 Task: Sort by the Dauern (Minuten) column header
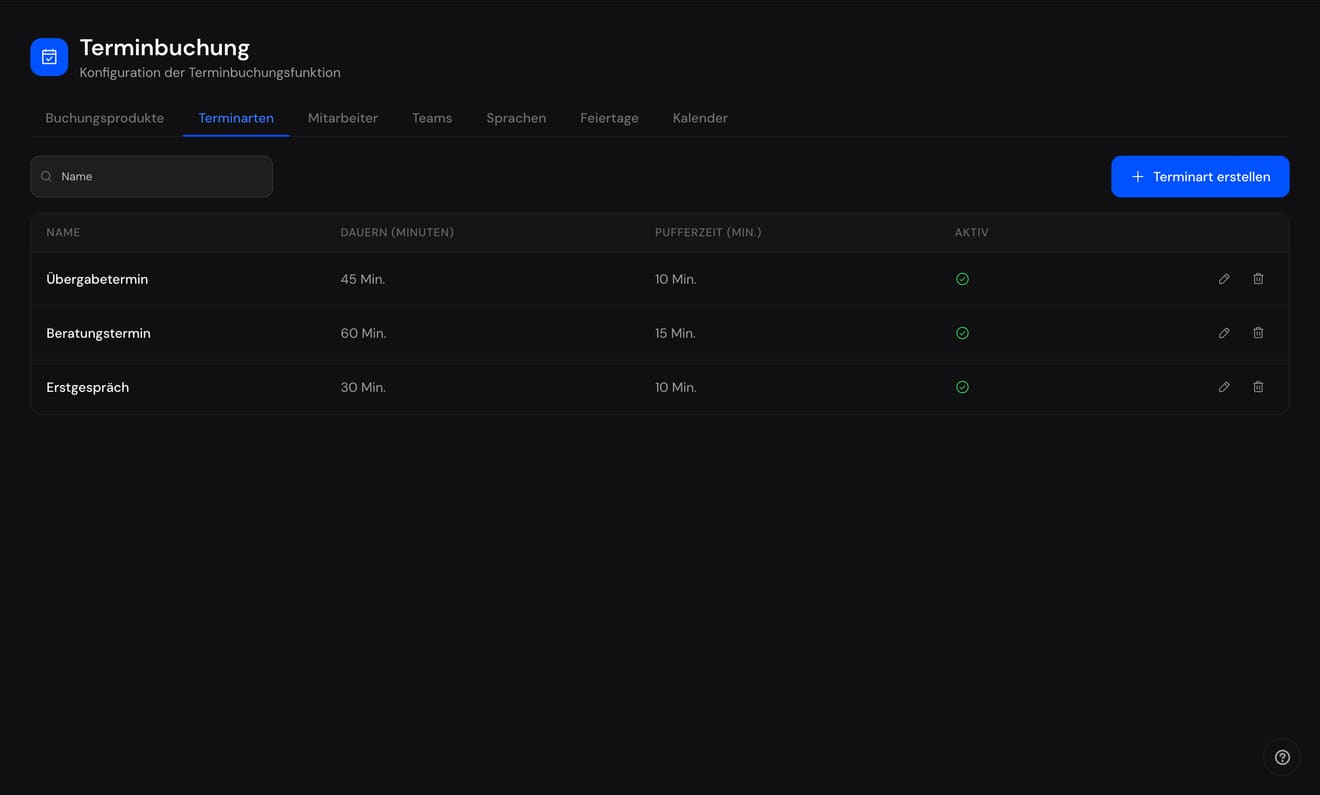tap(397, 232)
